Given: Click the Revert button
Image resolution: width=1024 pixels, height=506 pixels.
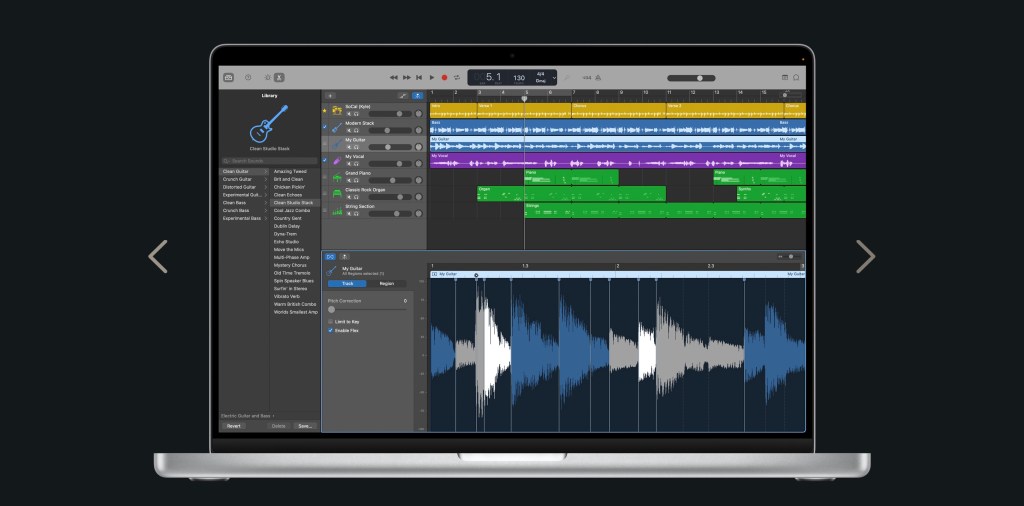Looking at the screenshot, I should pos(233,425).
